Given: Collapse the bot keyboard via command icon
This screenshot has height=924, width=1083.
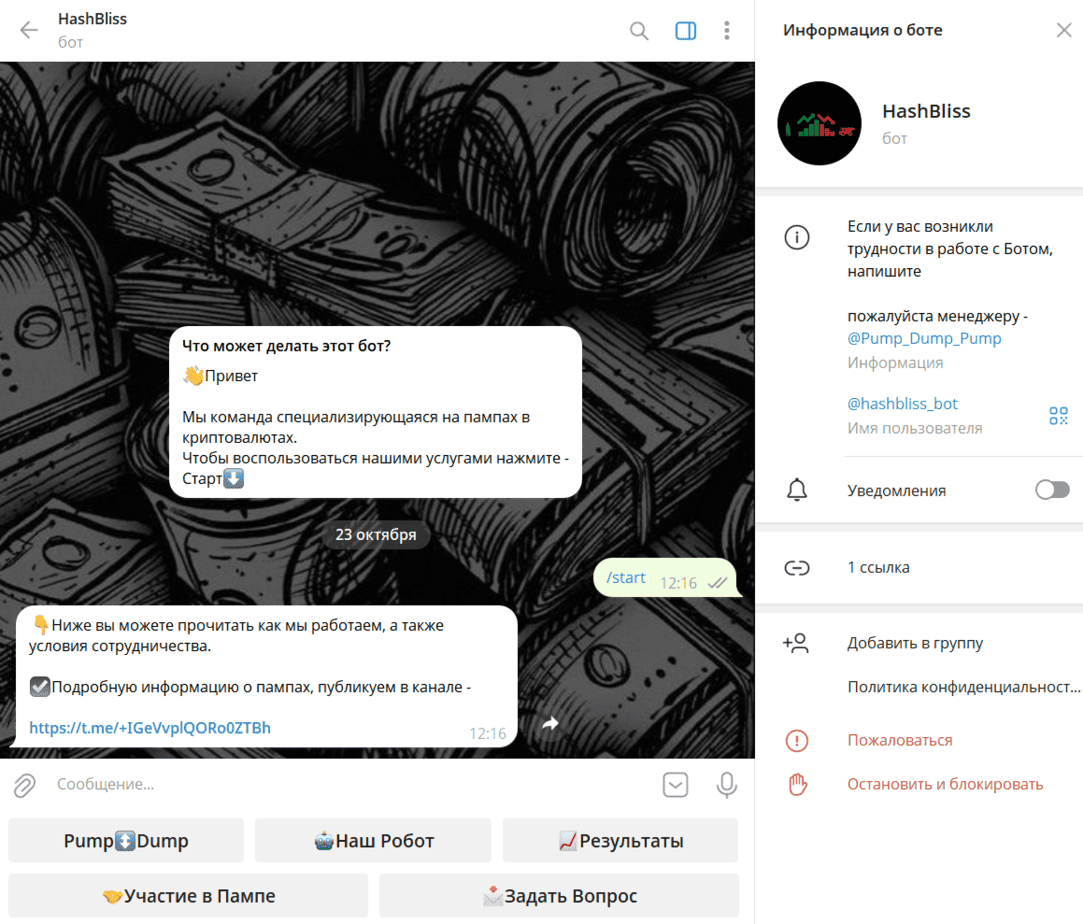Looking at the screenshot, I should tap(675, 785).
